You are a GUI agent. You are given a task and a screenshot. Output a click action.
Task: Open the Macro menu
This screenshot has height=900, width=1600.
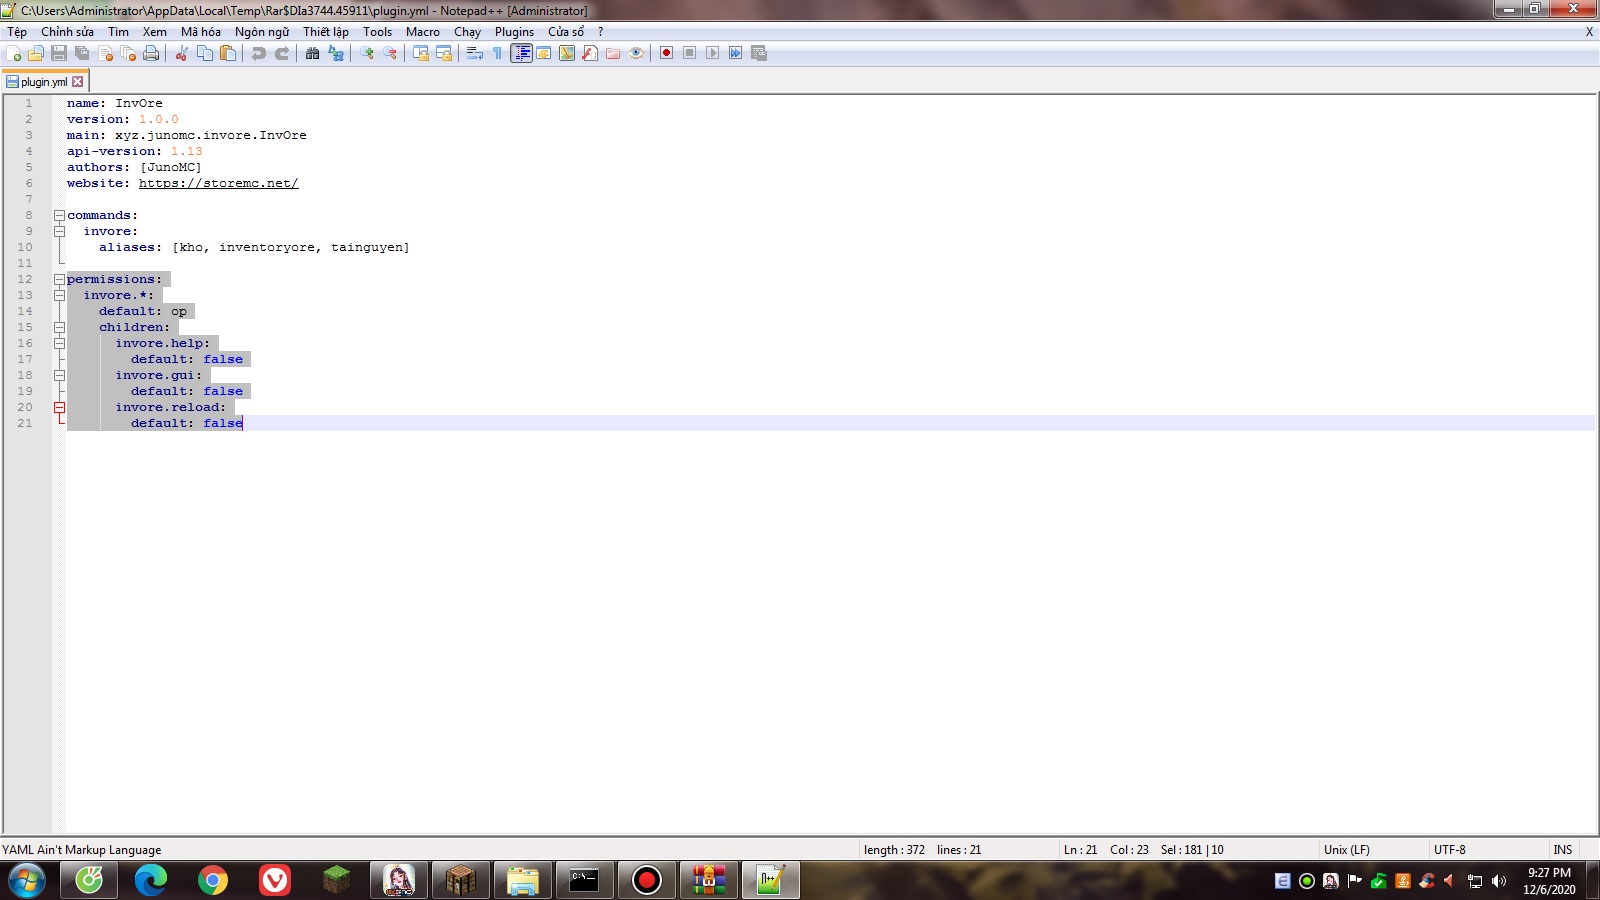423,32
